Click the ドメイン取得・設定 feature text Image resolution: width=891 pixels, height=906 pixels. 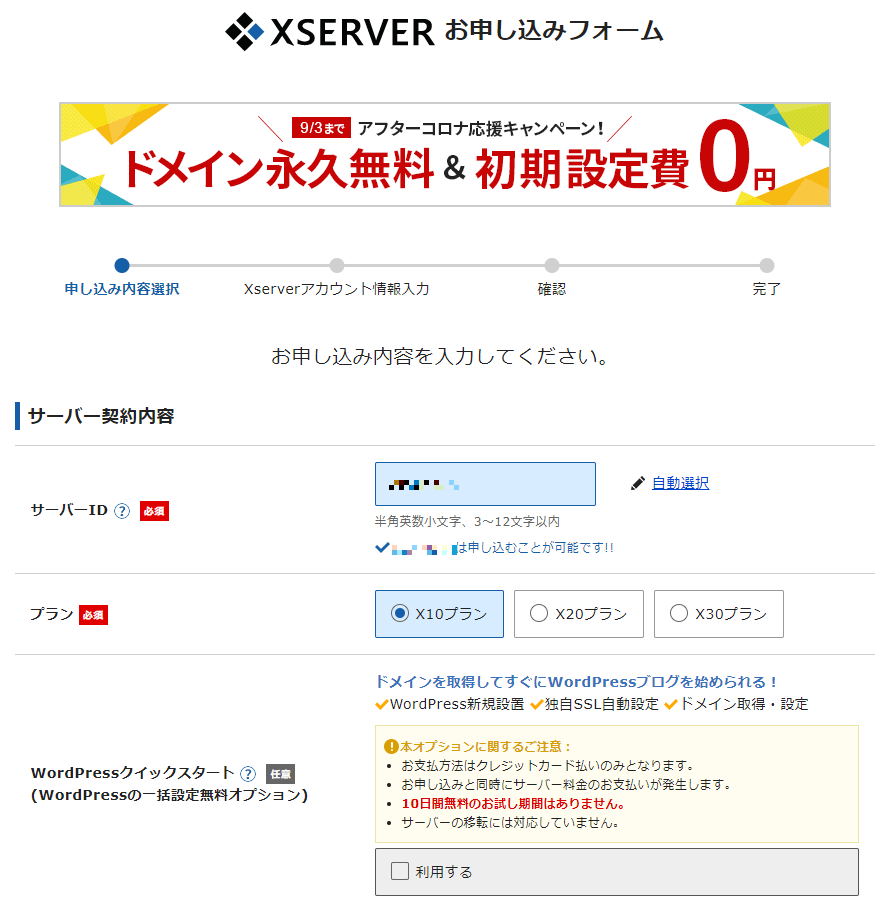(744, 704)
